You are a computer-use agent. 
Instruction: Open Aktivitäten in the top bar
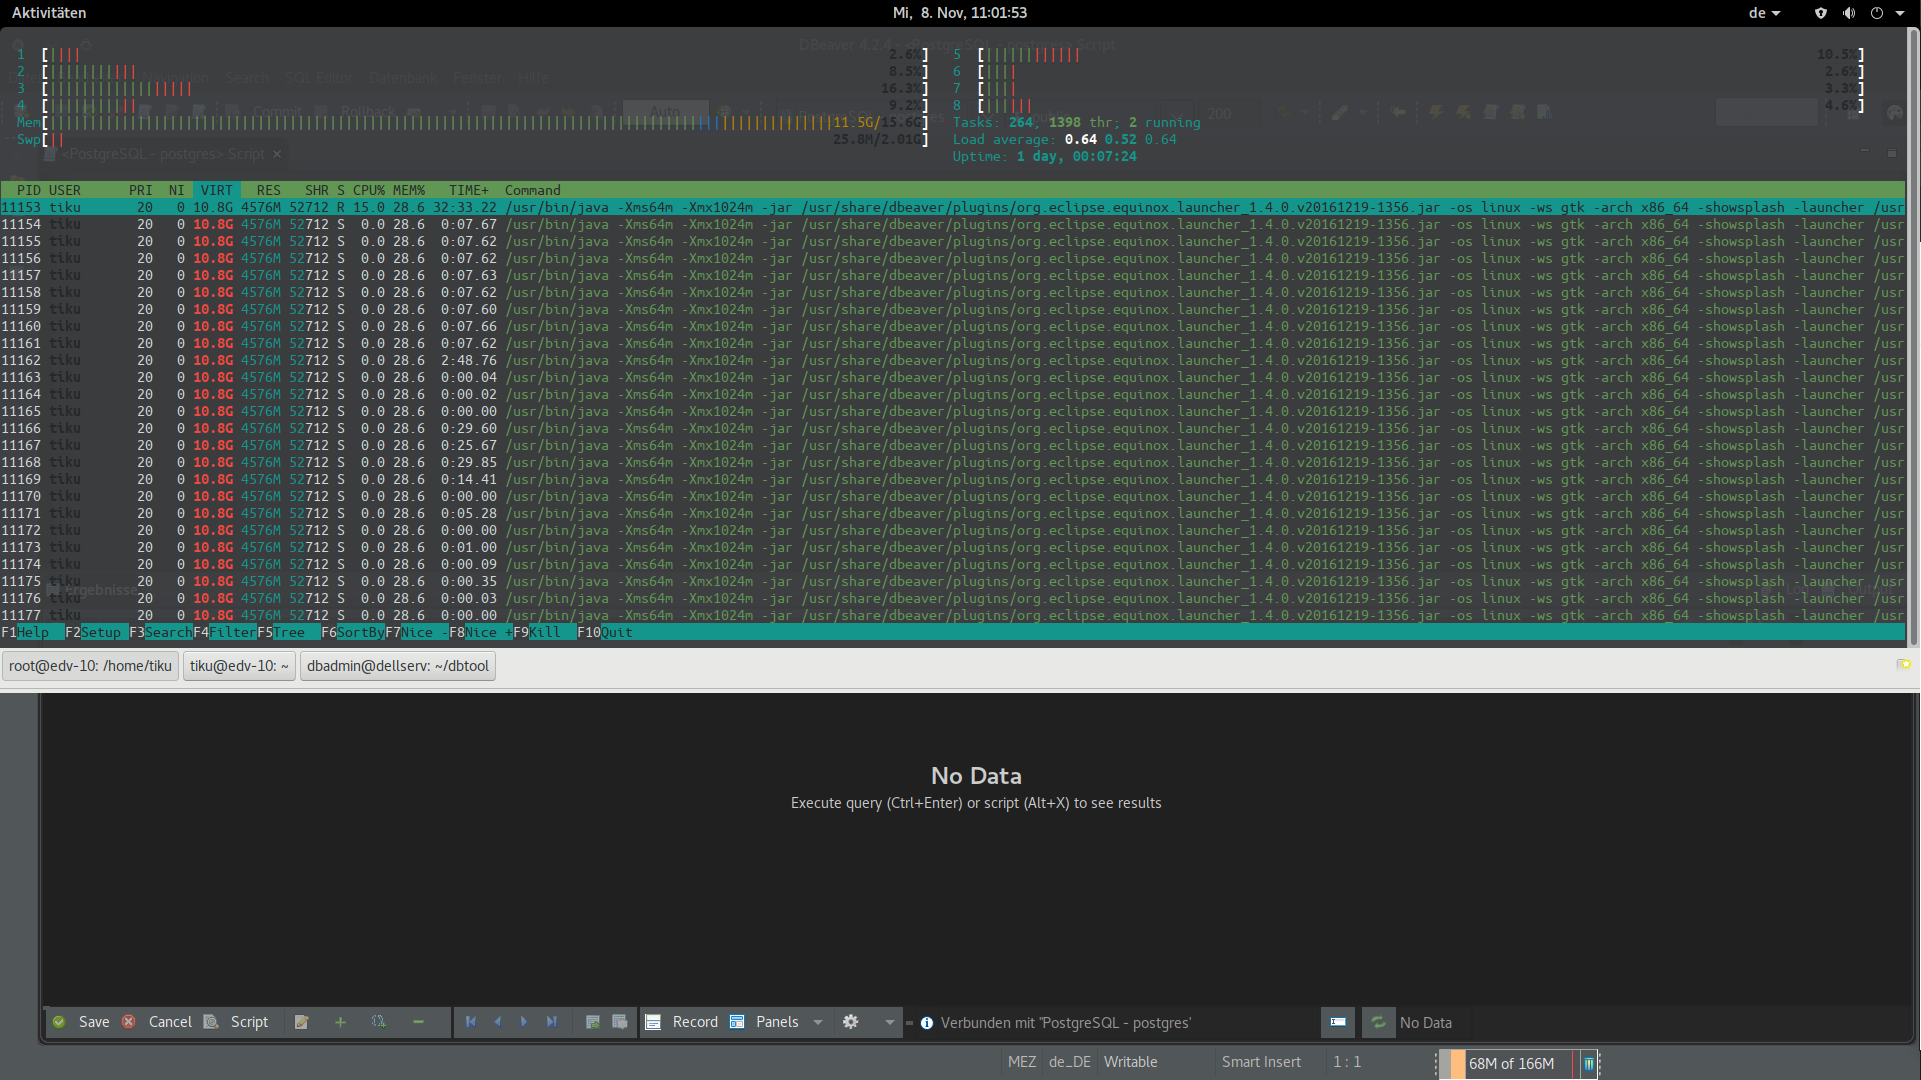(49, 13)
